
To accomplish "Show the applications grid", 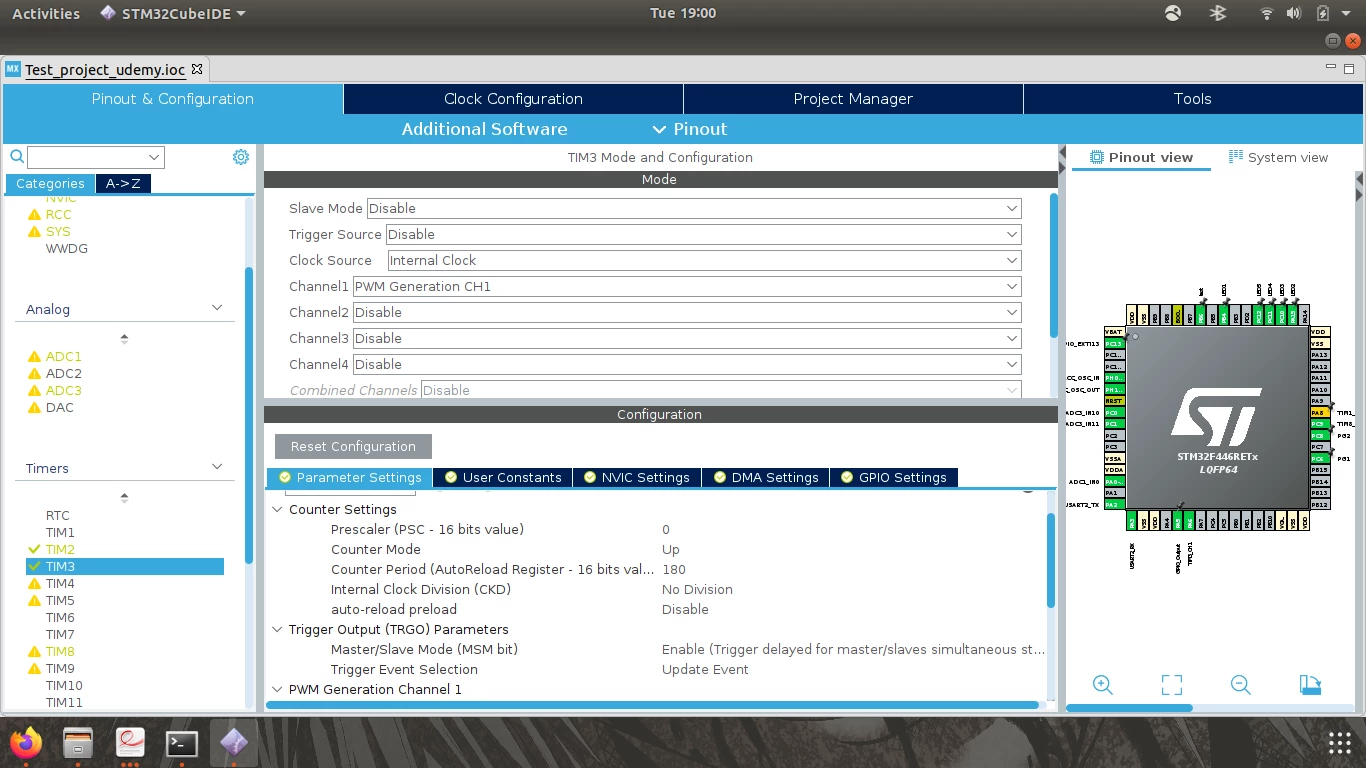I will [1340, 743].
